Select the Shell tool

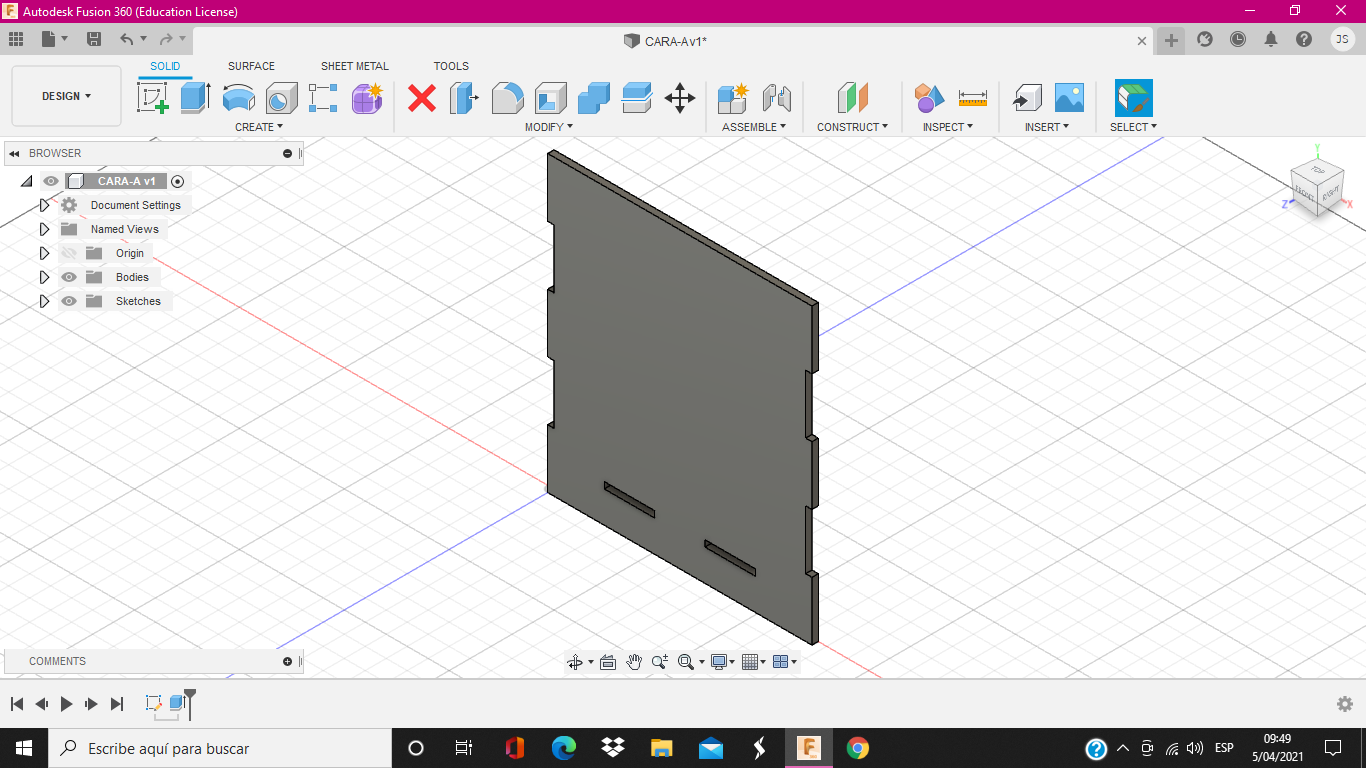tap(550, 98)
